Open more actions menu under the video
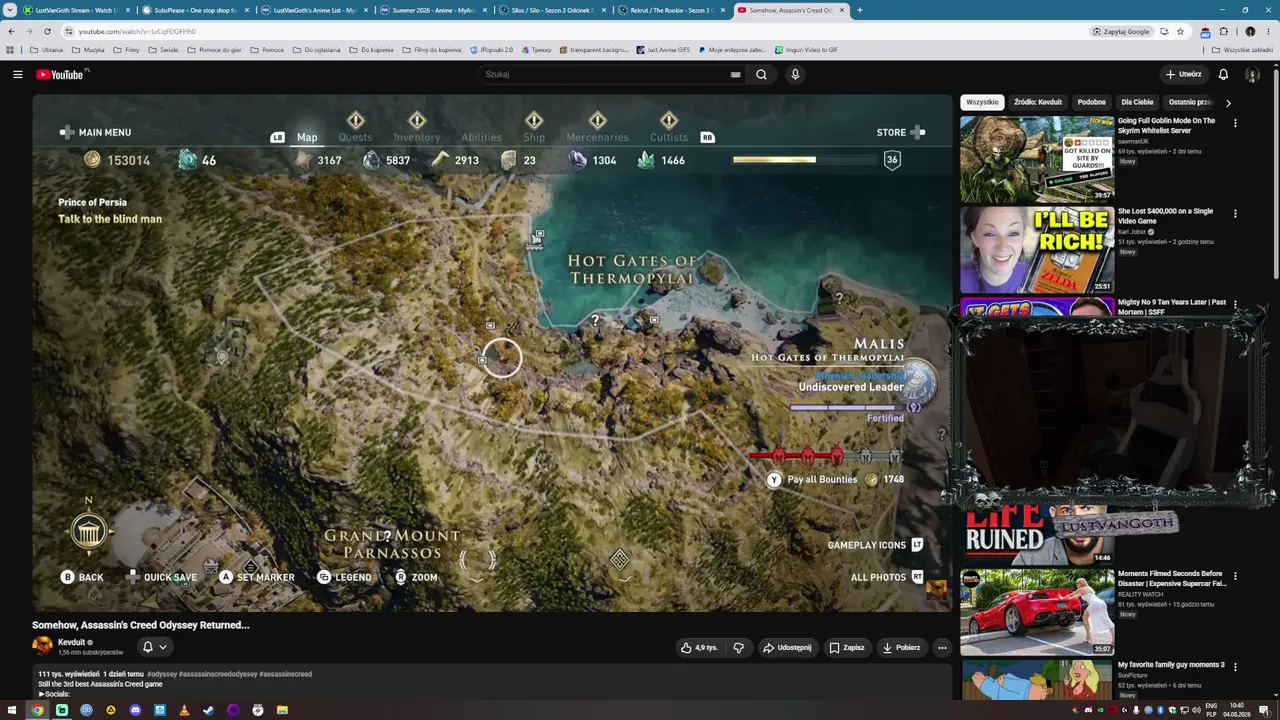The height and width of the screenshot is (720, 1280). pos(941,647)
